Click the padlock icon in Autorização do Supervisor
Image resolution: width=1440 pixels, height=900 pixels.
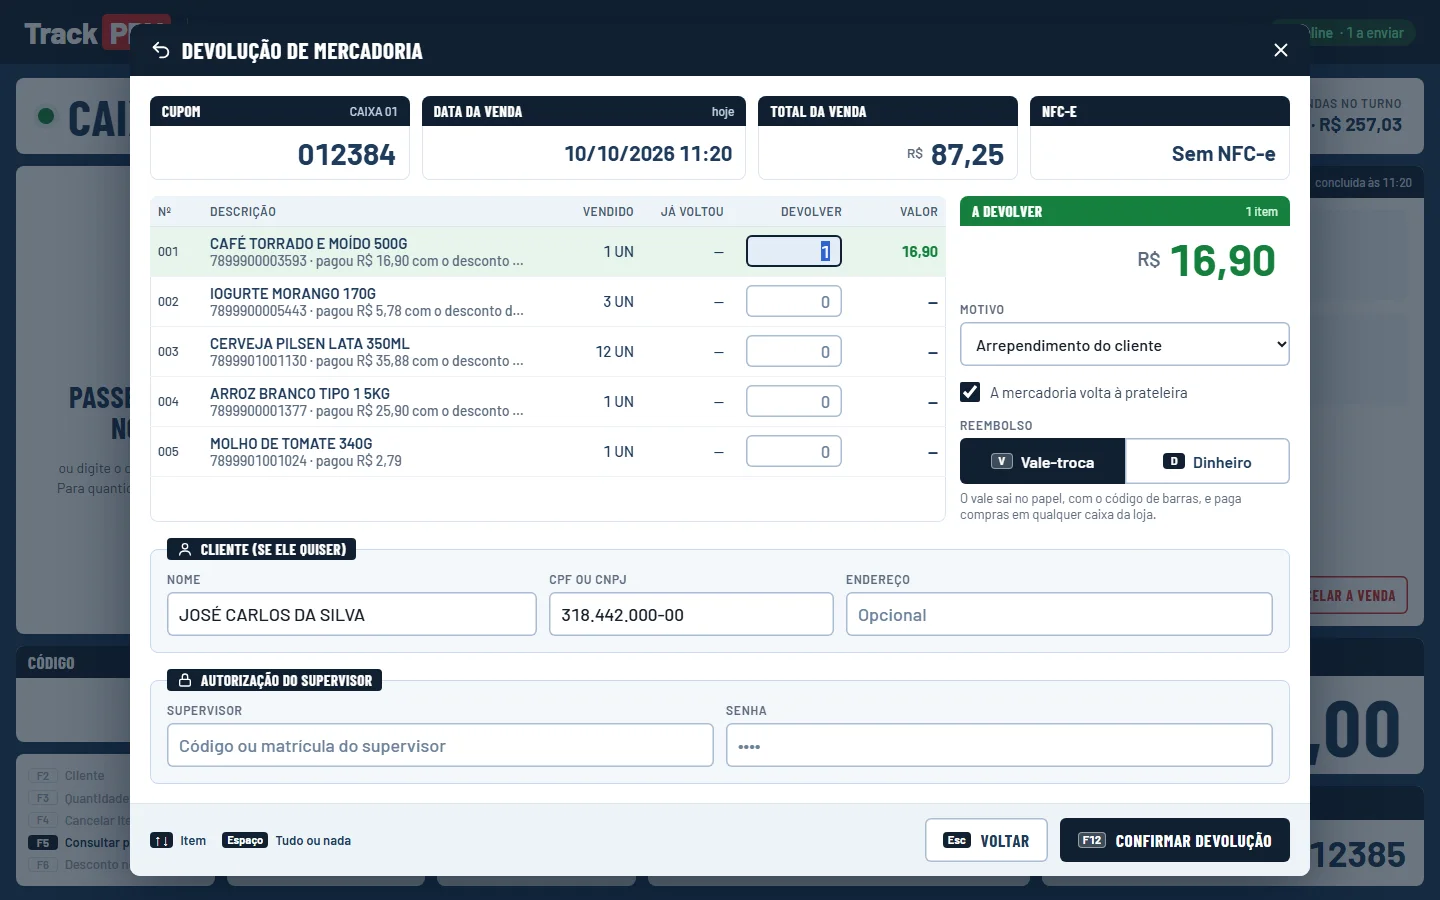coord(185,680)
